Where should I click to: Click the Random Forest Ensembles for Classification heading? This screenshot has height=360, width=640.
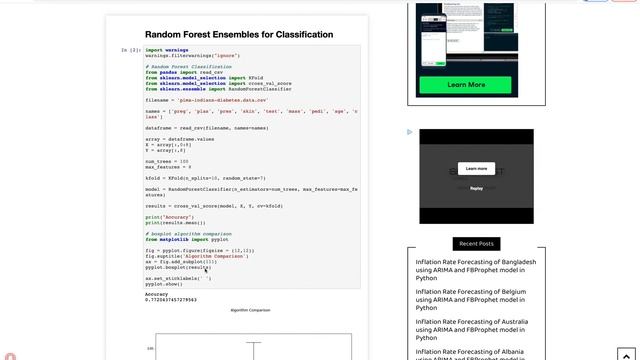pyautogui.click(x=239, y=35)
